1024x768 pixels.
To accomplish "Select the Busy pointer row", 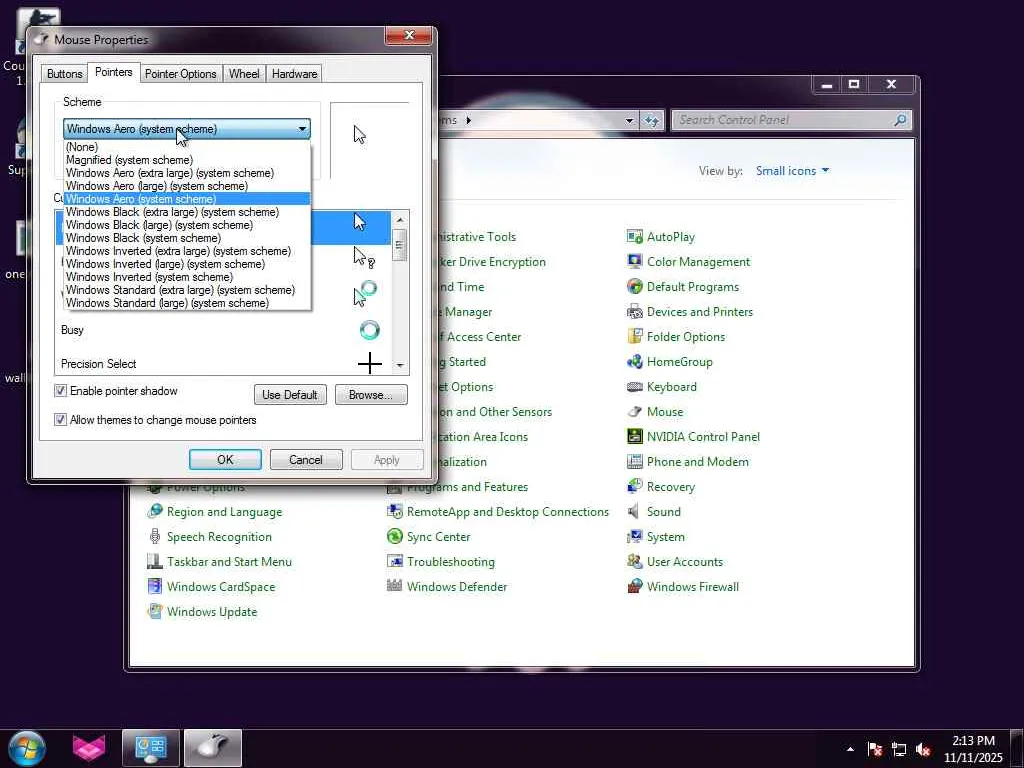I will click(223, 330).
